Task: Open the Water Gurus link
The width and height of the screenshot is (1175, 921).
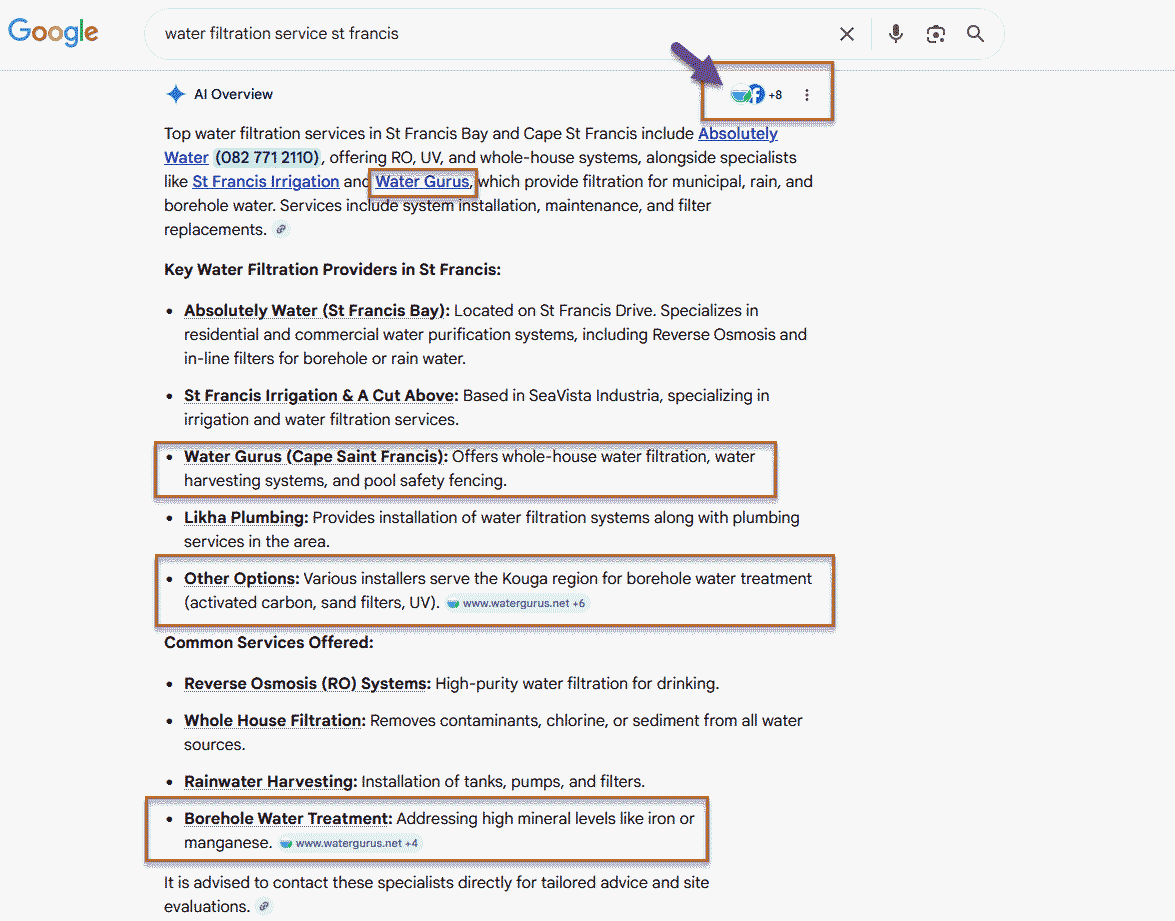Action: (422, 181)
